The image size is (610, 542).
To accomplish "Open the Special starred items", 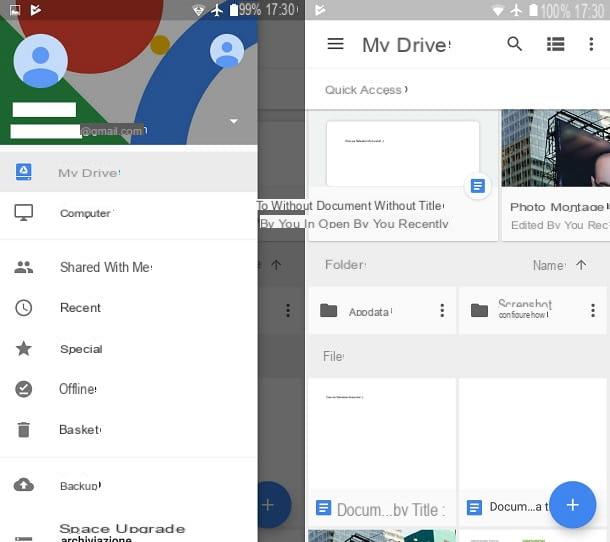I will pyautogui.click(x=128, y=349).
